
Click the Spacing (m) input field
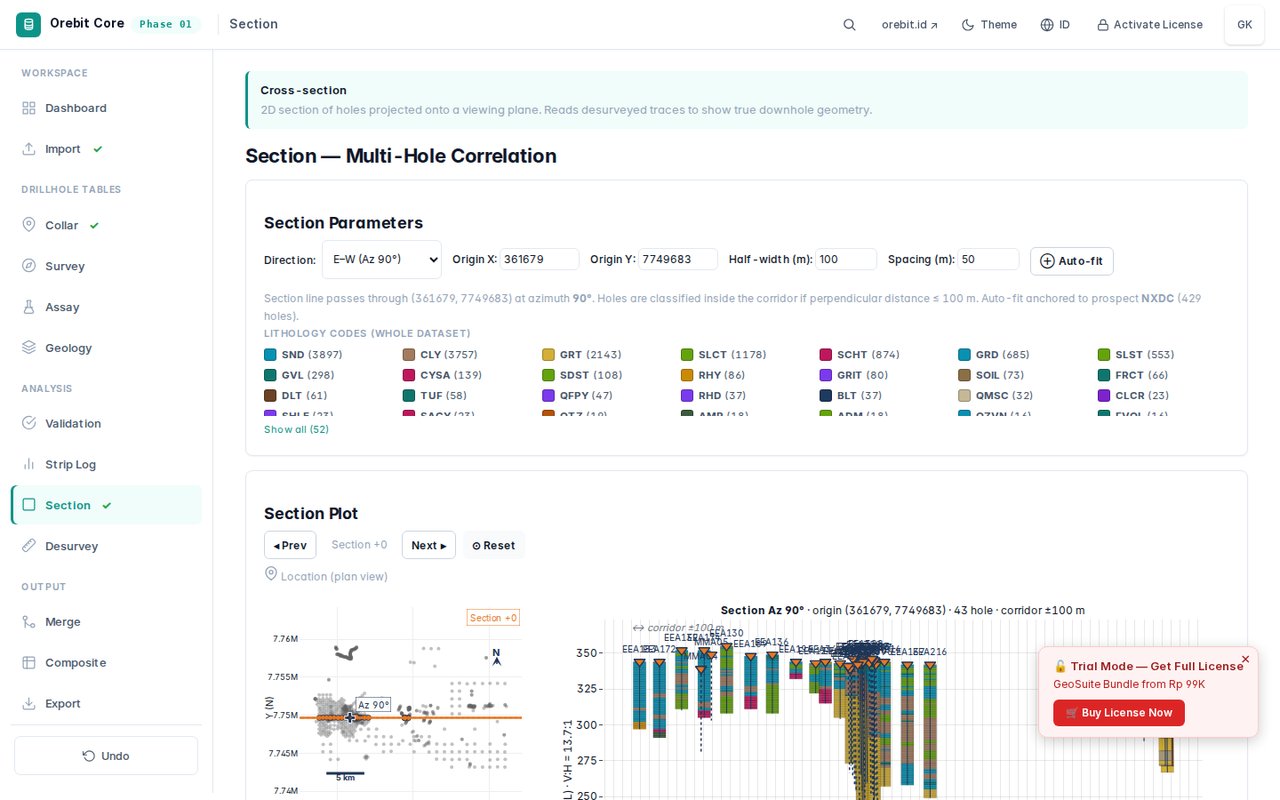pyautogui.click(x=988, y=259)
